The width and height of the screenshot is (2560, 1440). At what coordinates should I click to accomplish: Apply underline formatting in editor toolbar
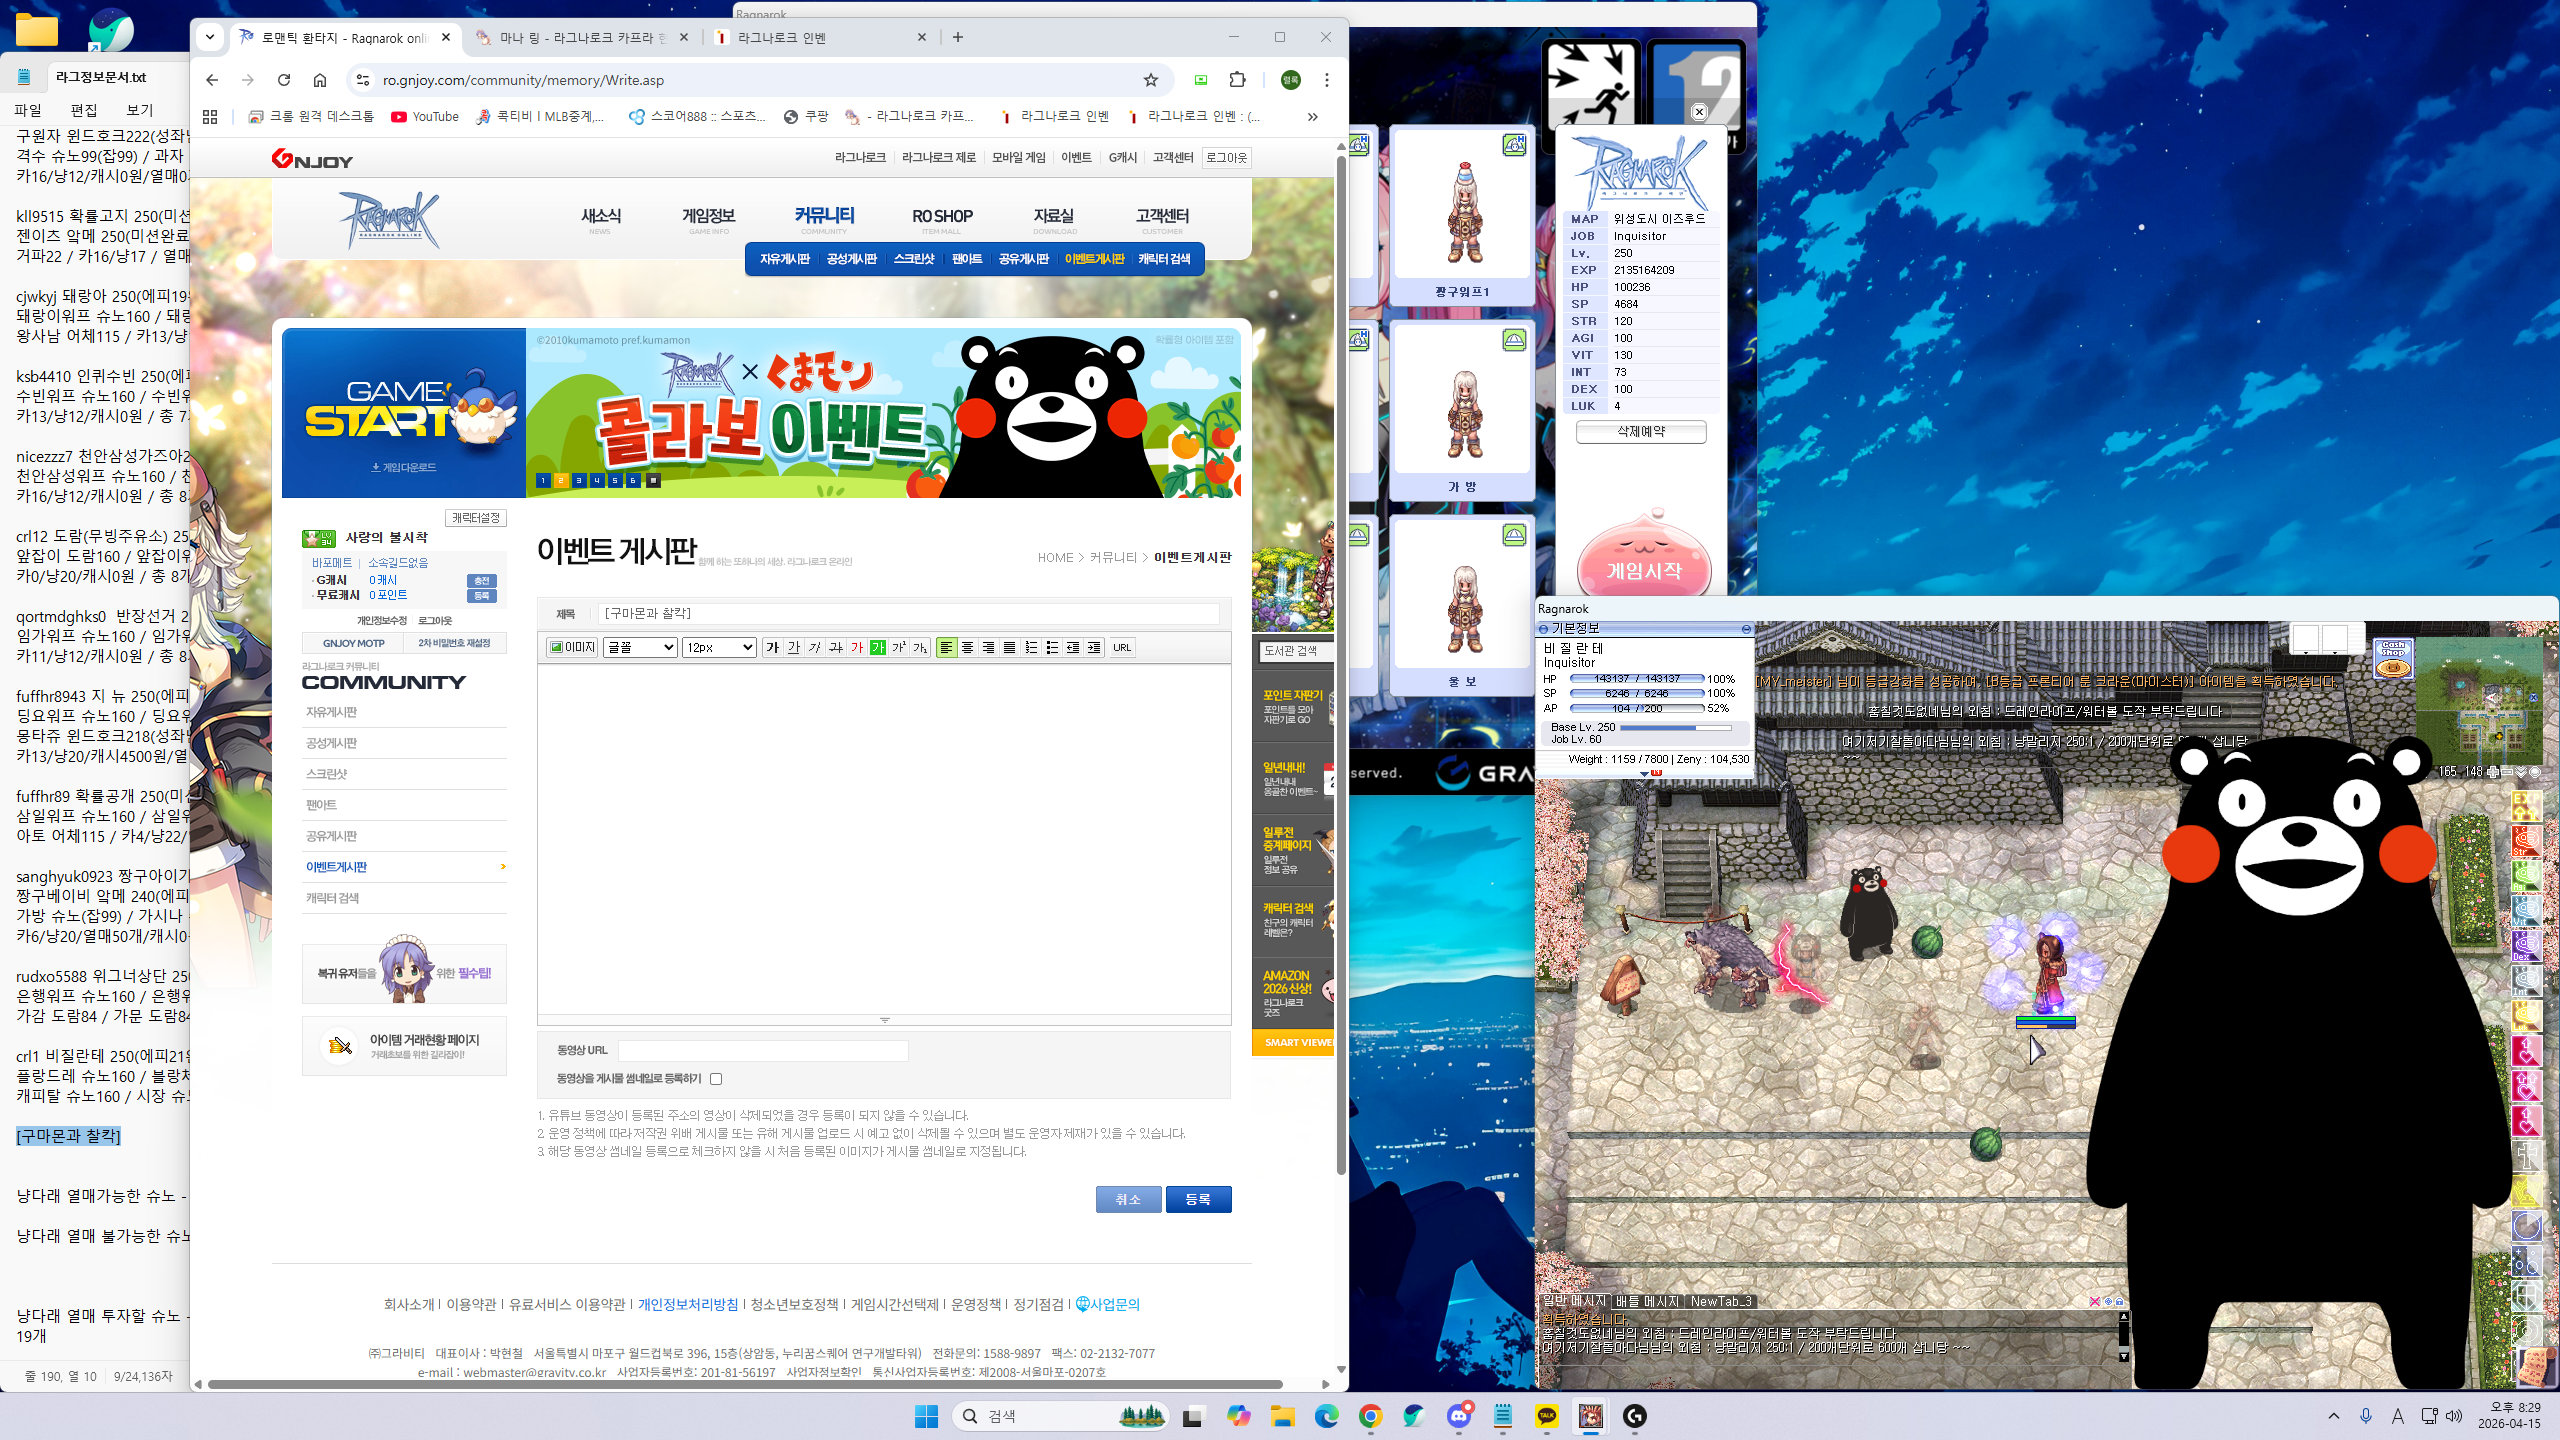793,647
